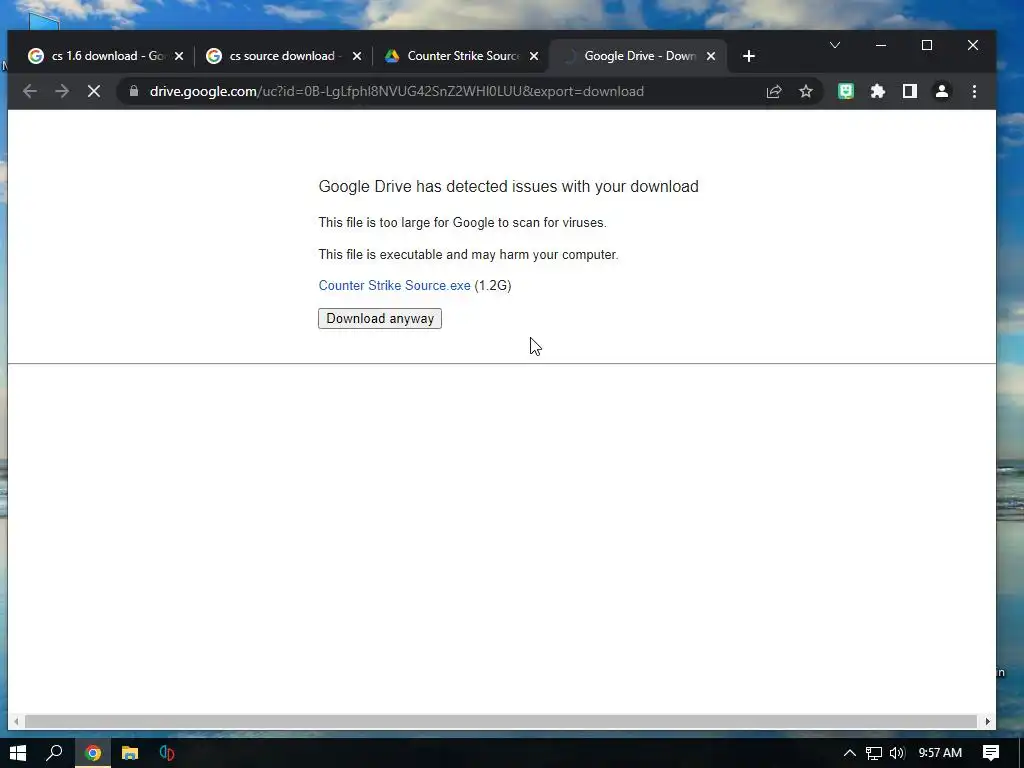Screen dimensions: 1024x768
Task: Minimize the Chrome window
Action: 881,45
